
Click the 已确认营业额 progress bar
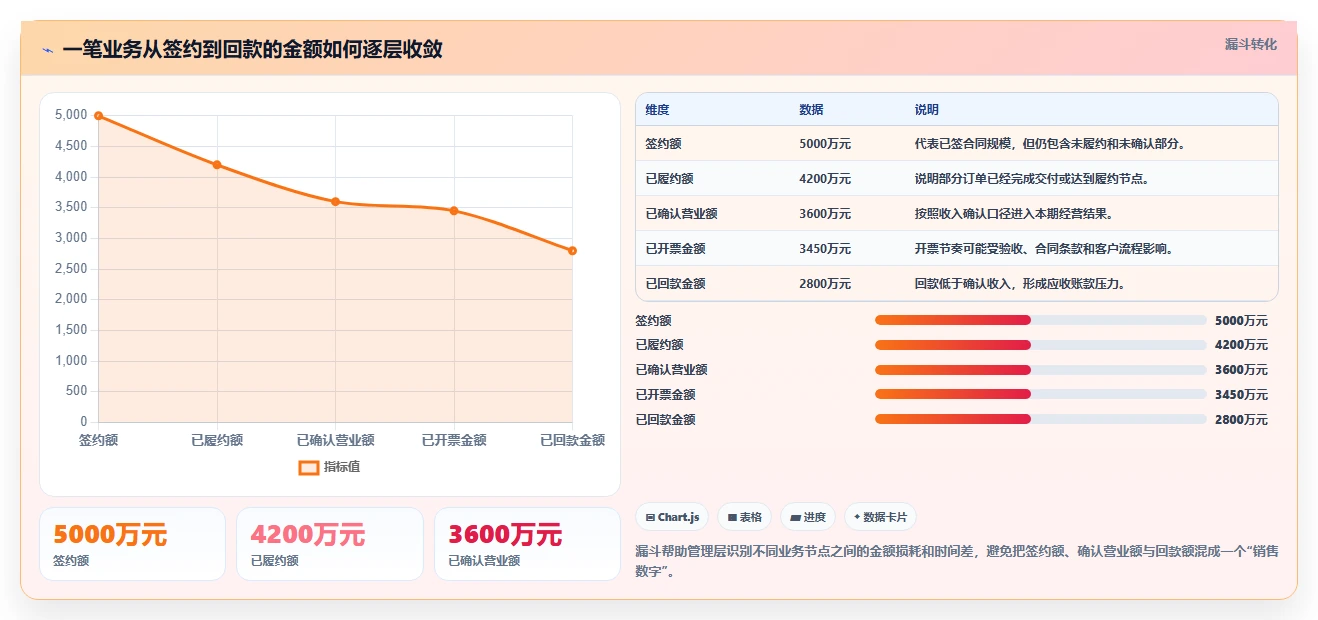tap(1040, 370)
